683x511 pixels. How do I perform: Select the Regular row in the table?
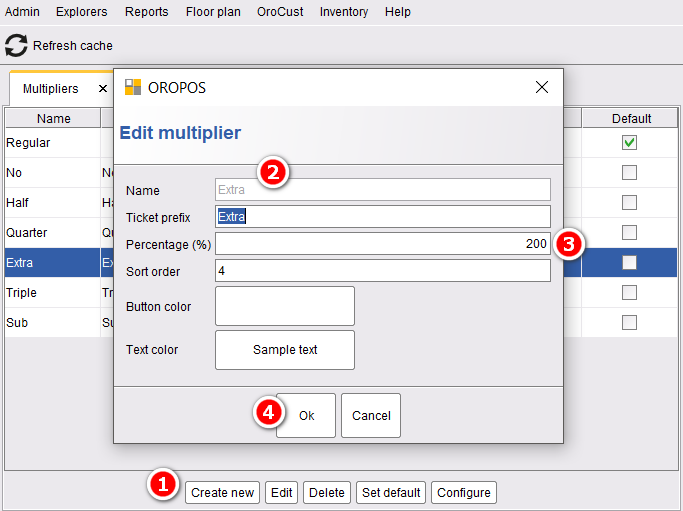click(x=53, y=142)
